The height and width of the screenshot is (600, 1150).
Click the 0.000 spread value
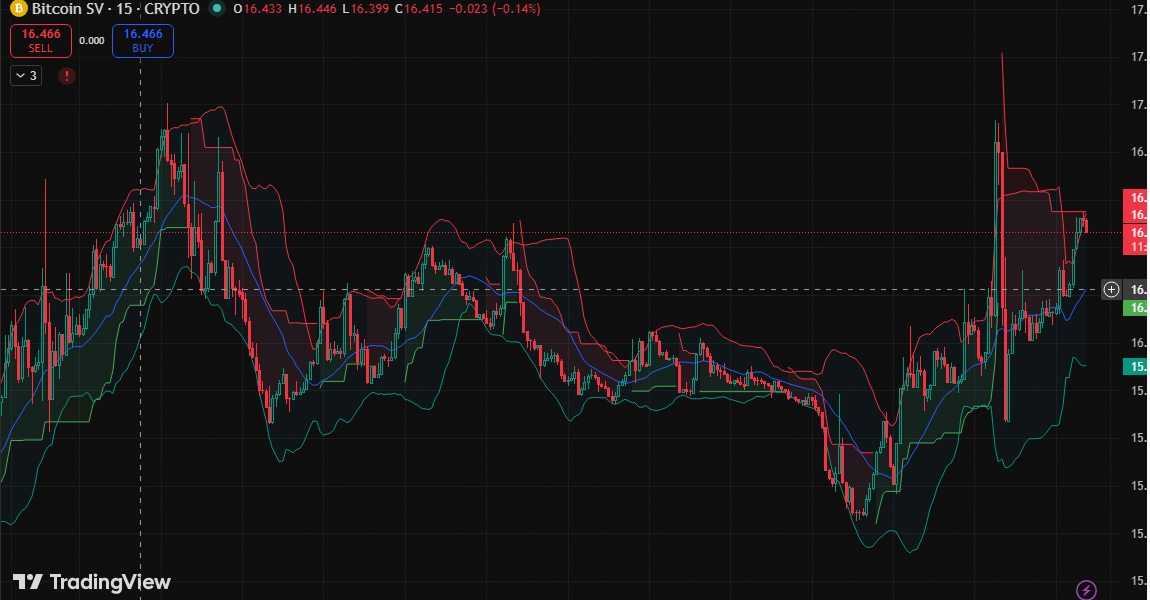click(x=92, y=40)
